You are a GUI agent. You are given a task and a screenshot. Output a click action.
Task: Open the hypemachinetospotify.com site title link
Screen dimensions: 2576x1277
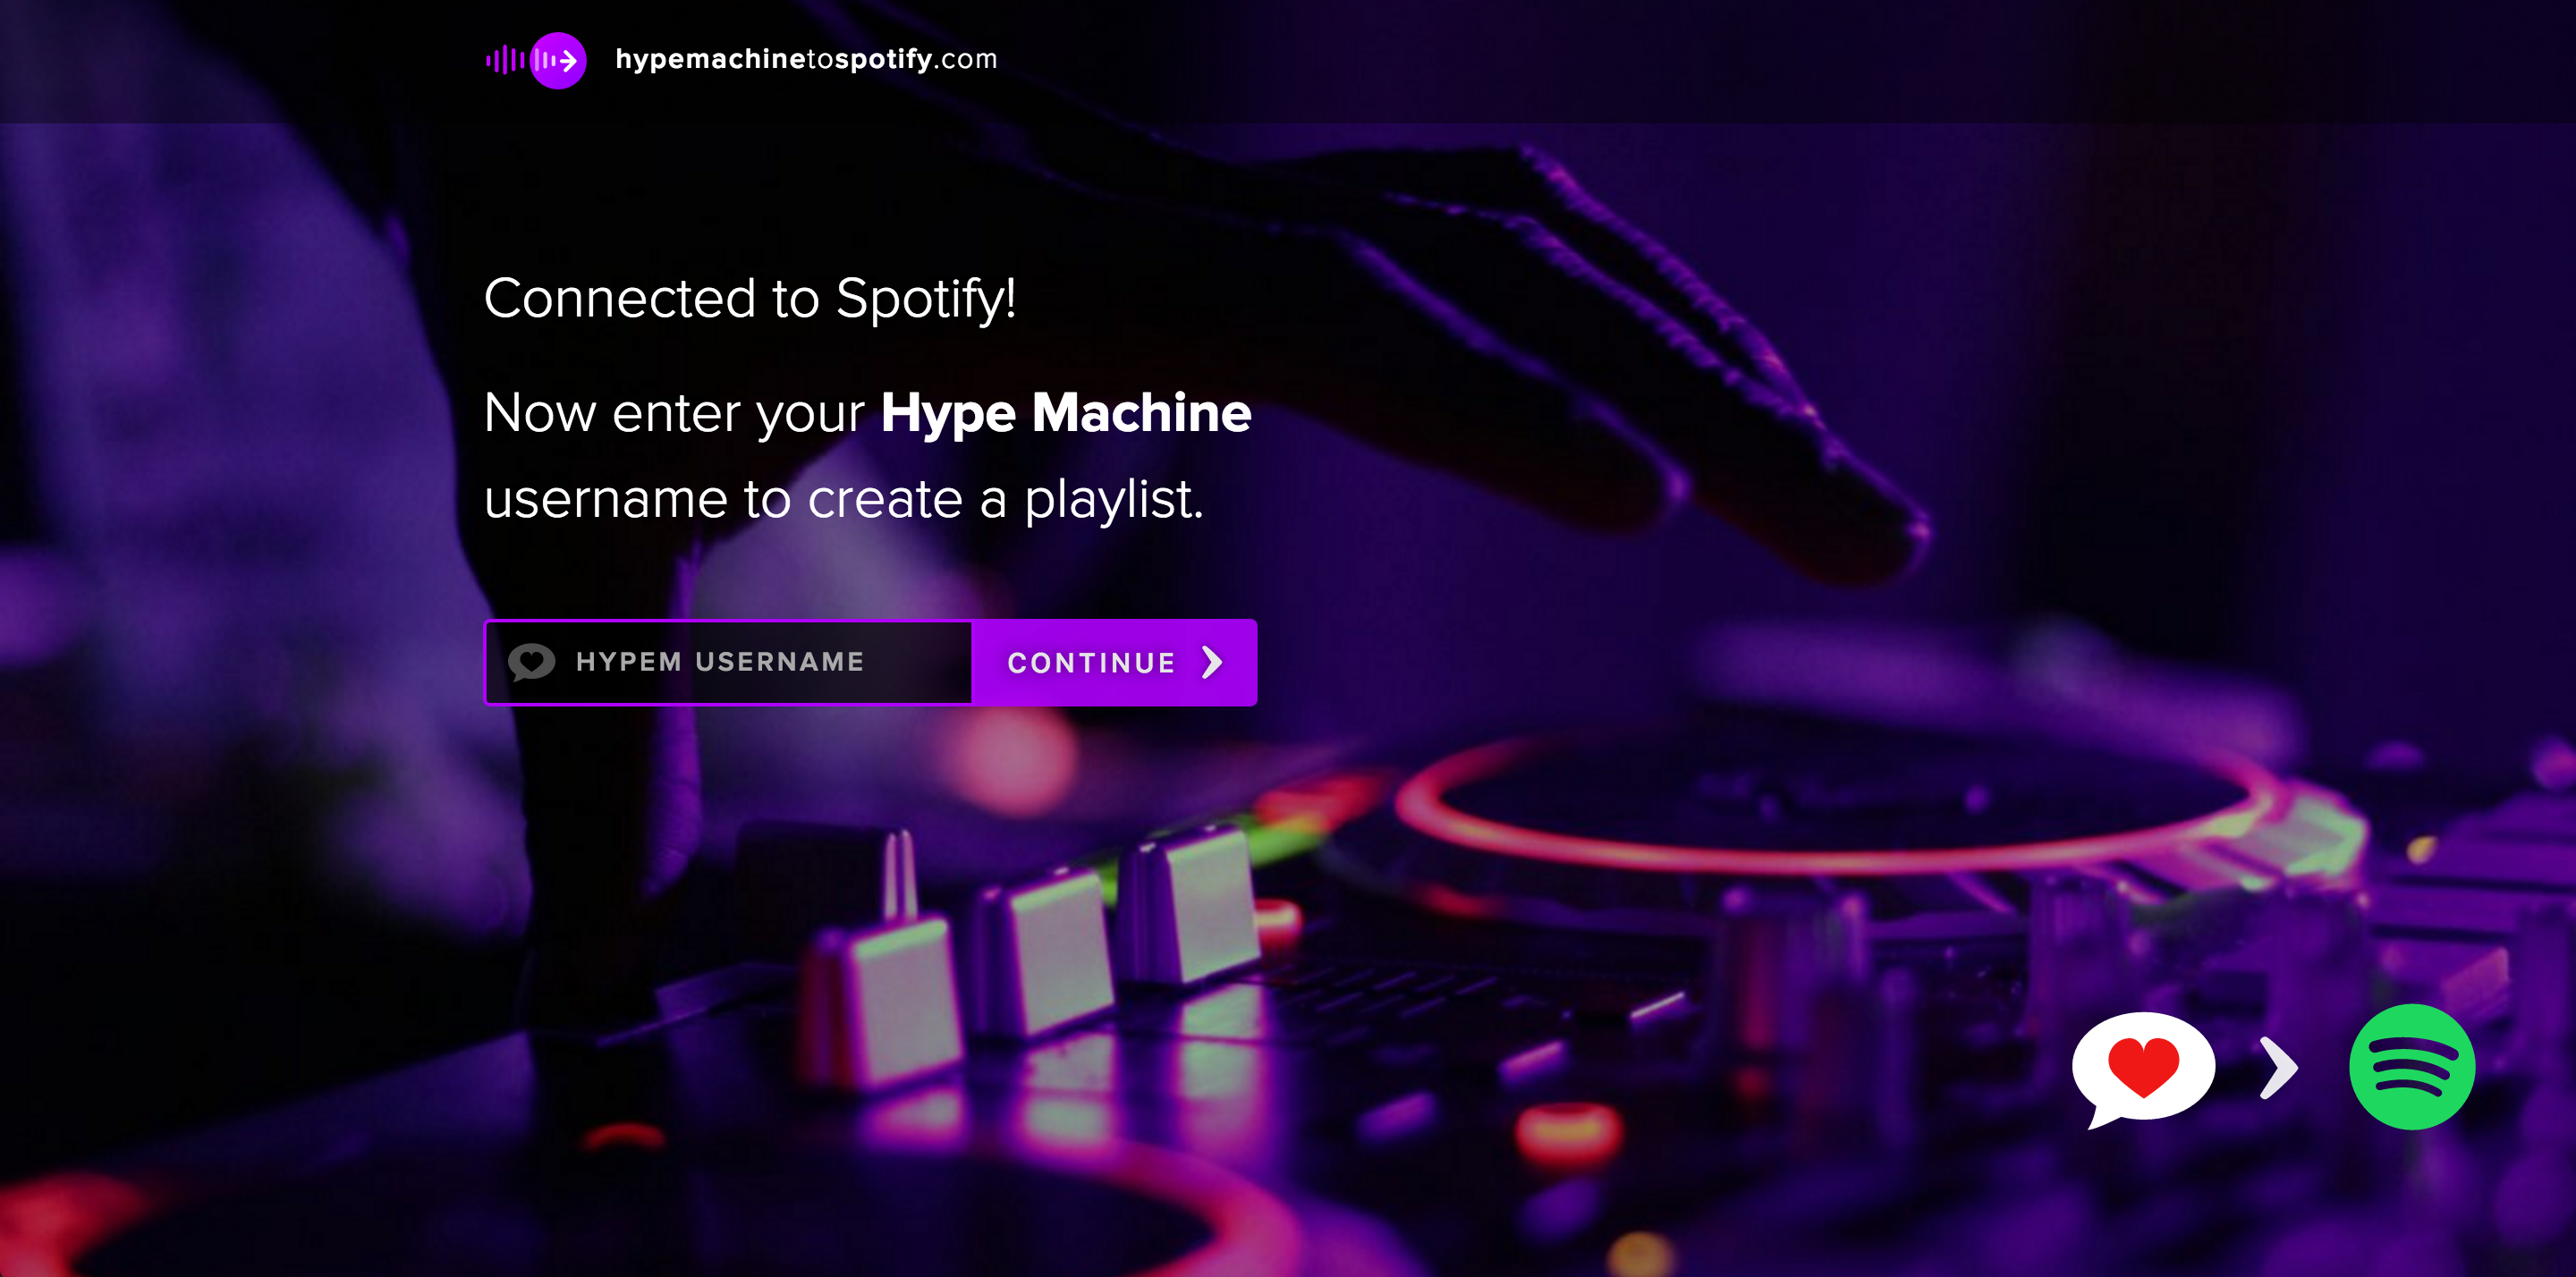click(806, 59)
